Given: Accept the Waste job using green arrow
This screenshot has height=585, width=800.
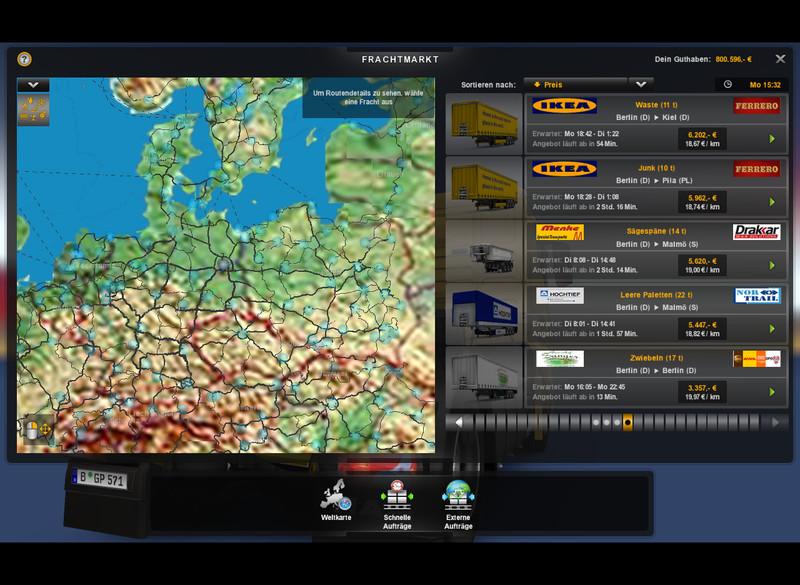Looking at the screenshot, I should pos(772,139).
